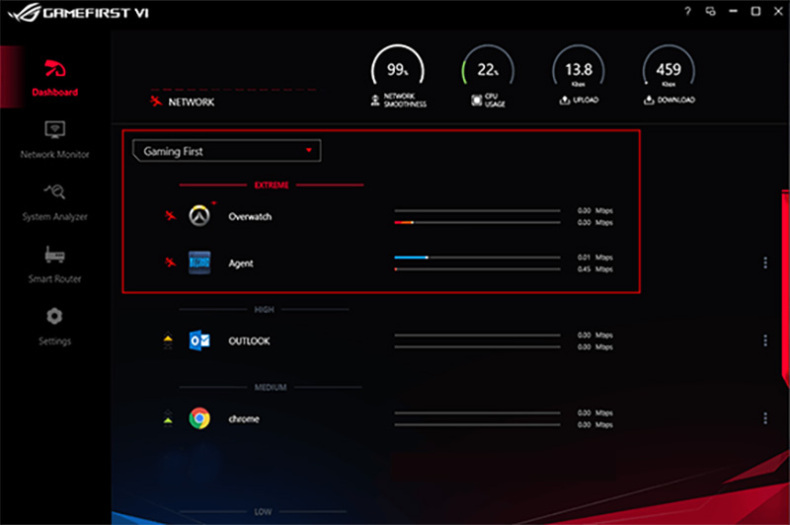
Task: Expand the Gaming First mode dropdown
Action: coord(226,151)
